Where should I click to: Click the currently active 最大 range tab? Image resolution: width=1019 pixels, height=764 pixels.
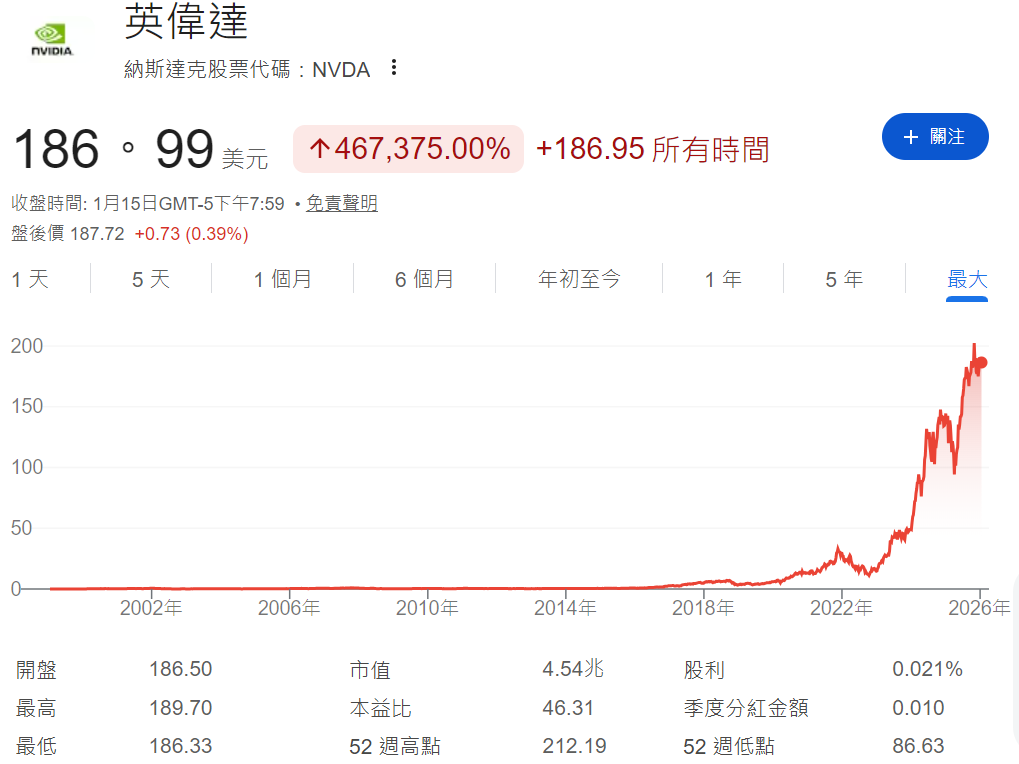(x=966, y=280)
